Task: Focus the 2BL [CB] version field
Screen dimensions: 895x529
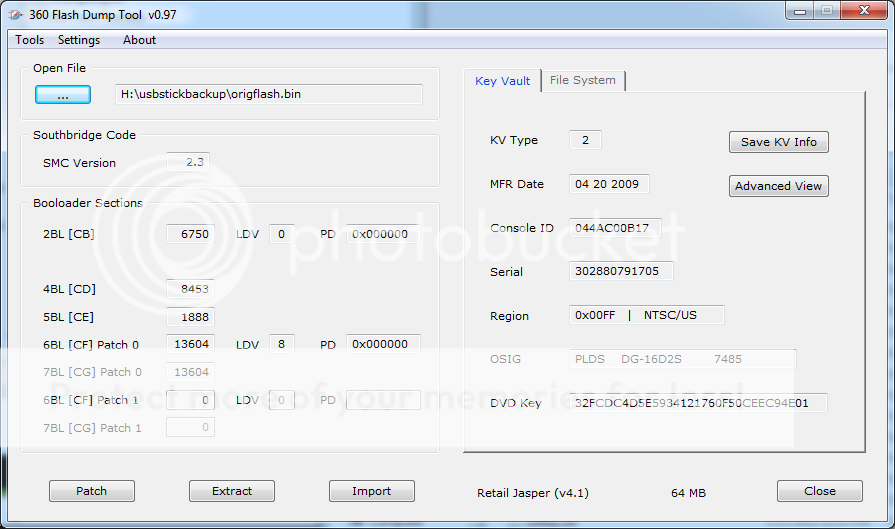Action: tap(190, 234)
